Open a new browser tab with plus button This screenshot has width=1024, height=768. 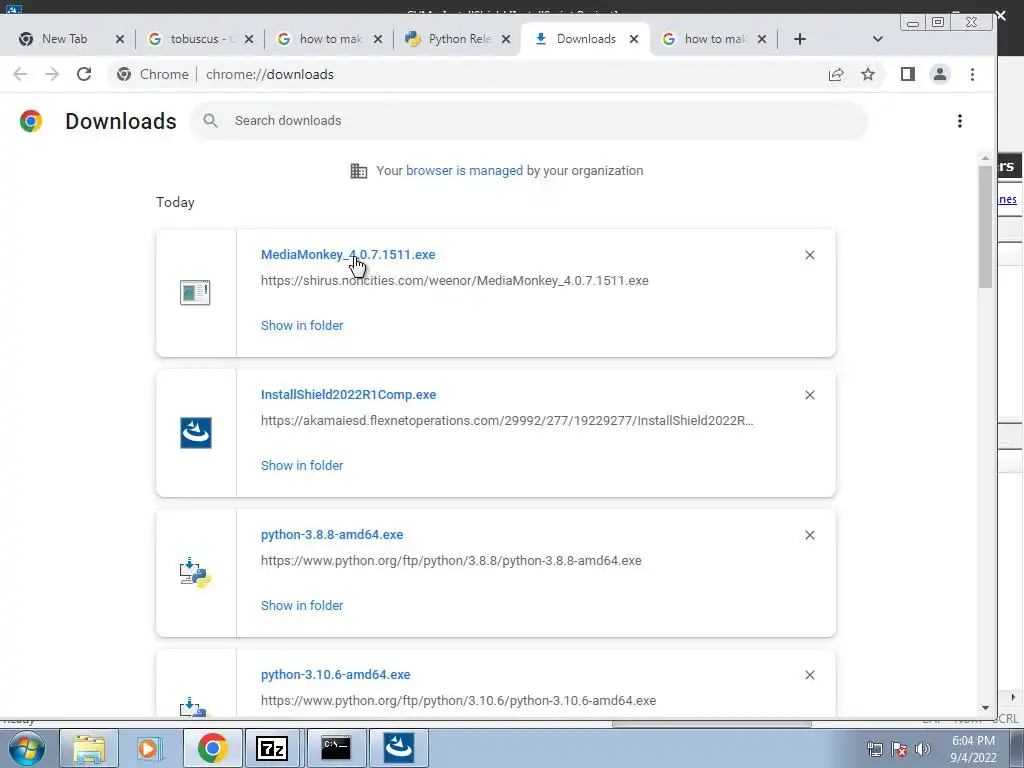click(x=800, y=39)
